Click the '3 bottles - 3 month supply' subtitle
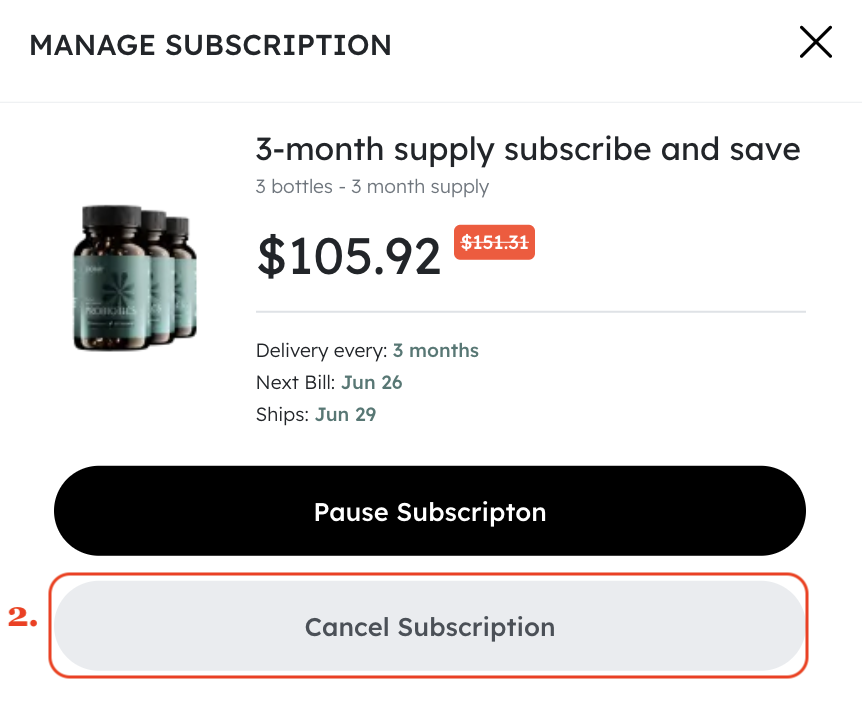This screenshot has width=862, height=702. pos(371,187)
